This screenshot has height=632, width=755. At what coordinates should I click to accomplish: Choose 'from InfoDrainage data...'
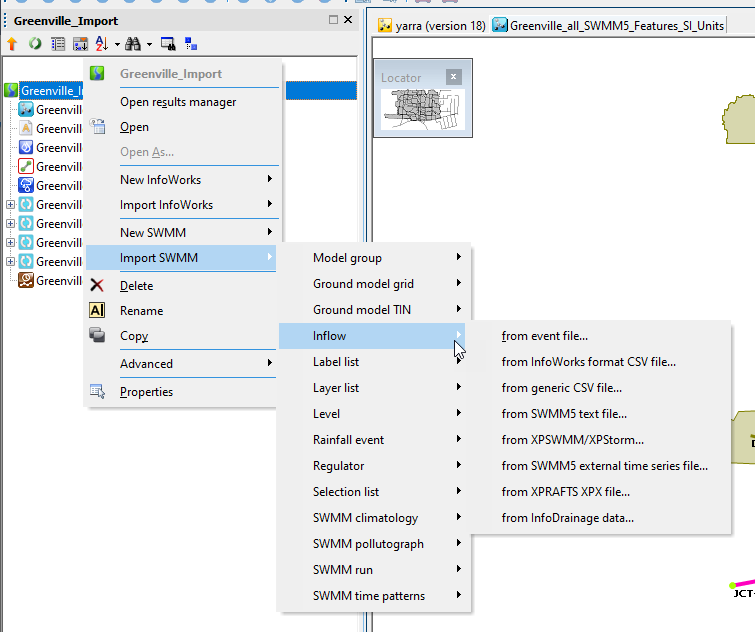(x=600, y=518)
